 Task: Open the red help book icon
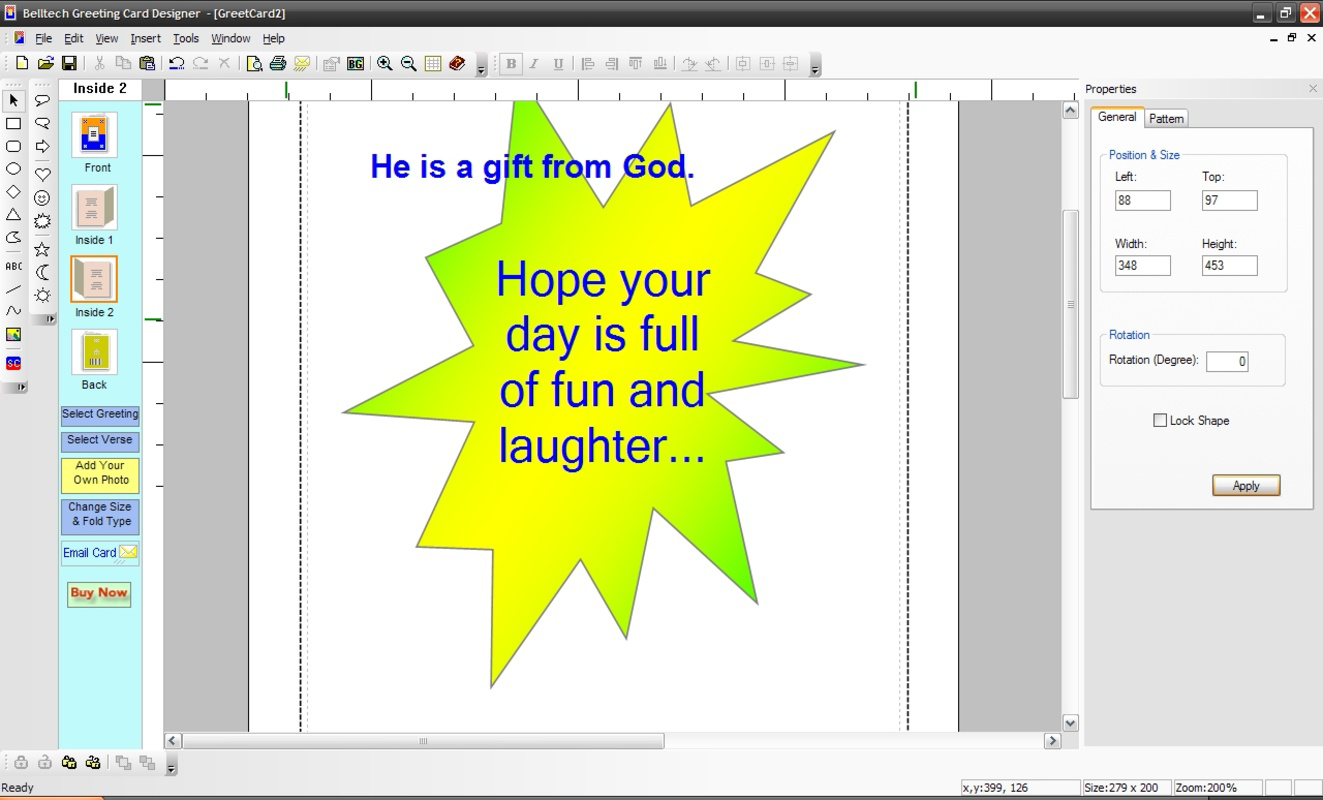point(457,63)
